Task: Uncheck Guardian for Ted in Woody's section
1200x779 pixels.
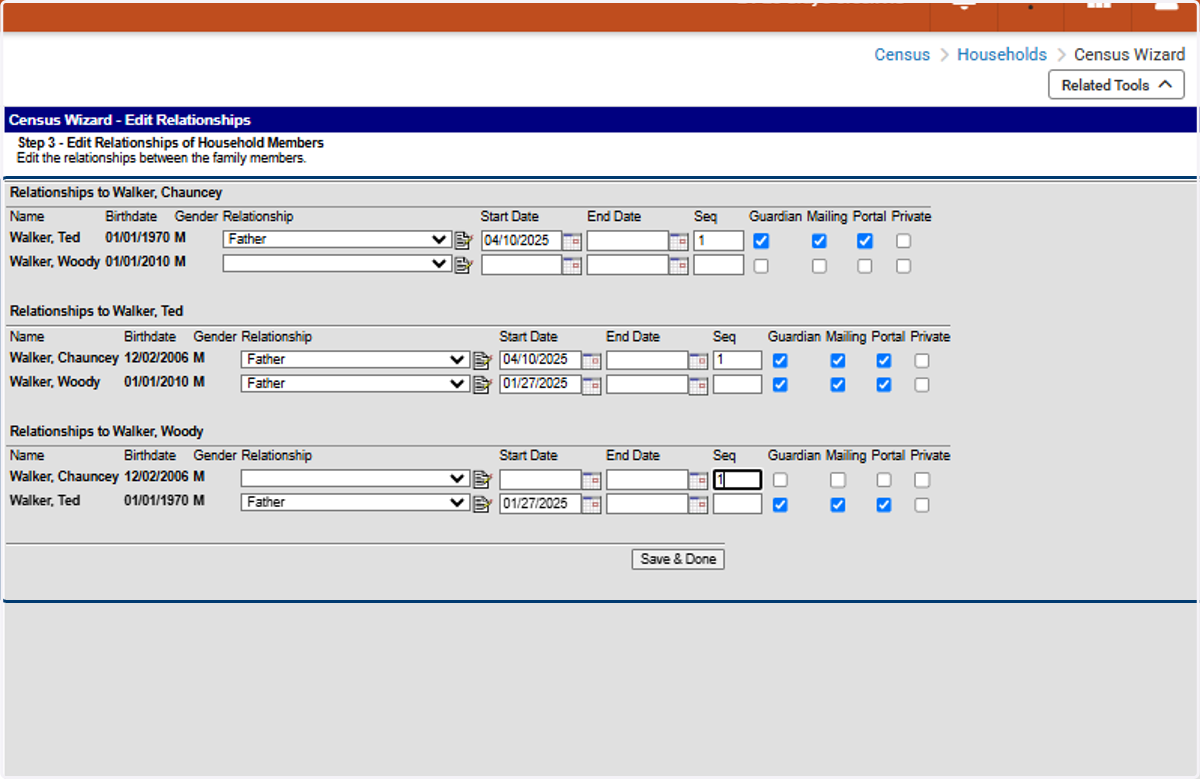Action: (x=780, y=504)
